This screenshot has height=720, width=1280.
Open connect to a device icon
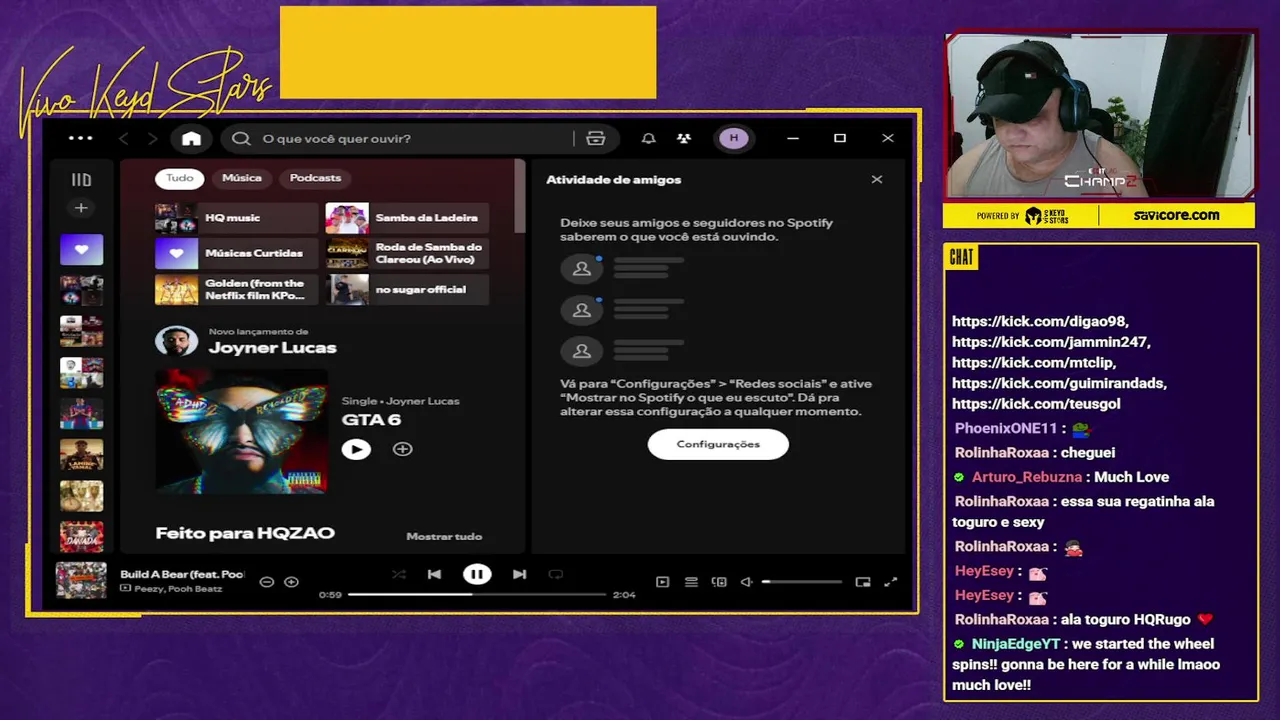pyautogui.click(x=719, y=582)
